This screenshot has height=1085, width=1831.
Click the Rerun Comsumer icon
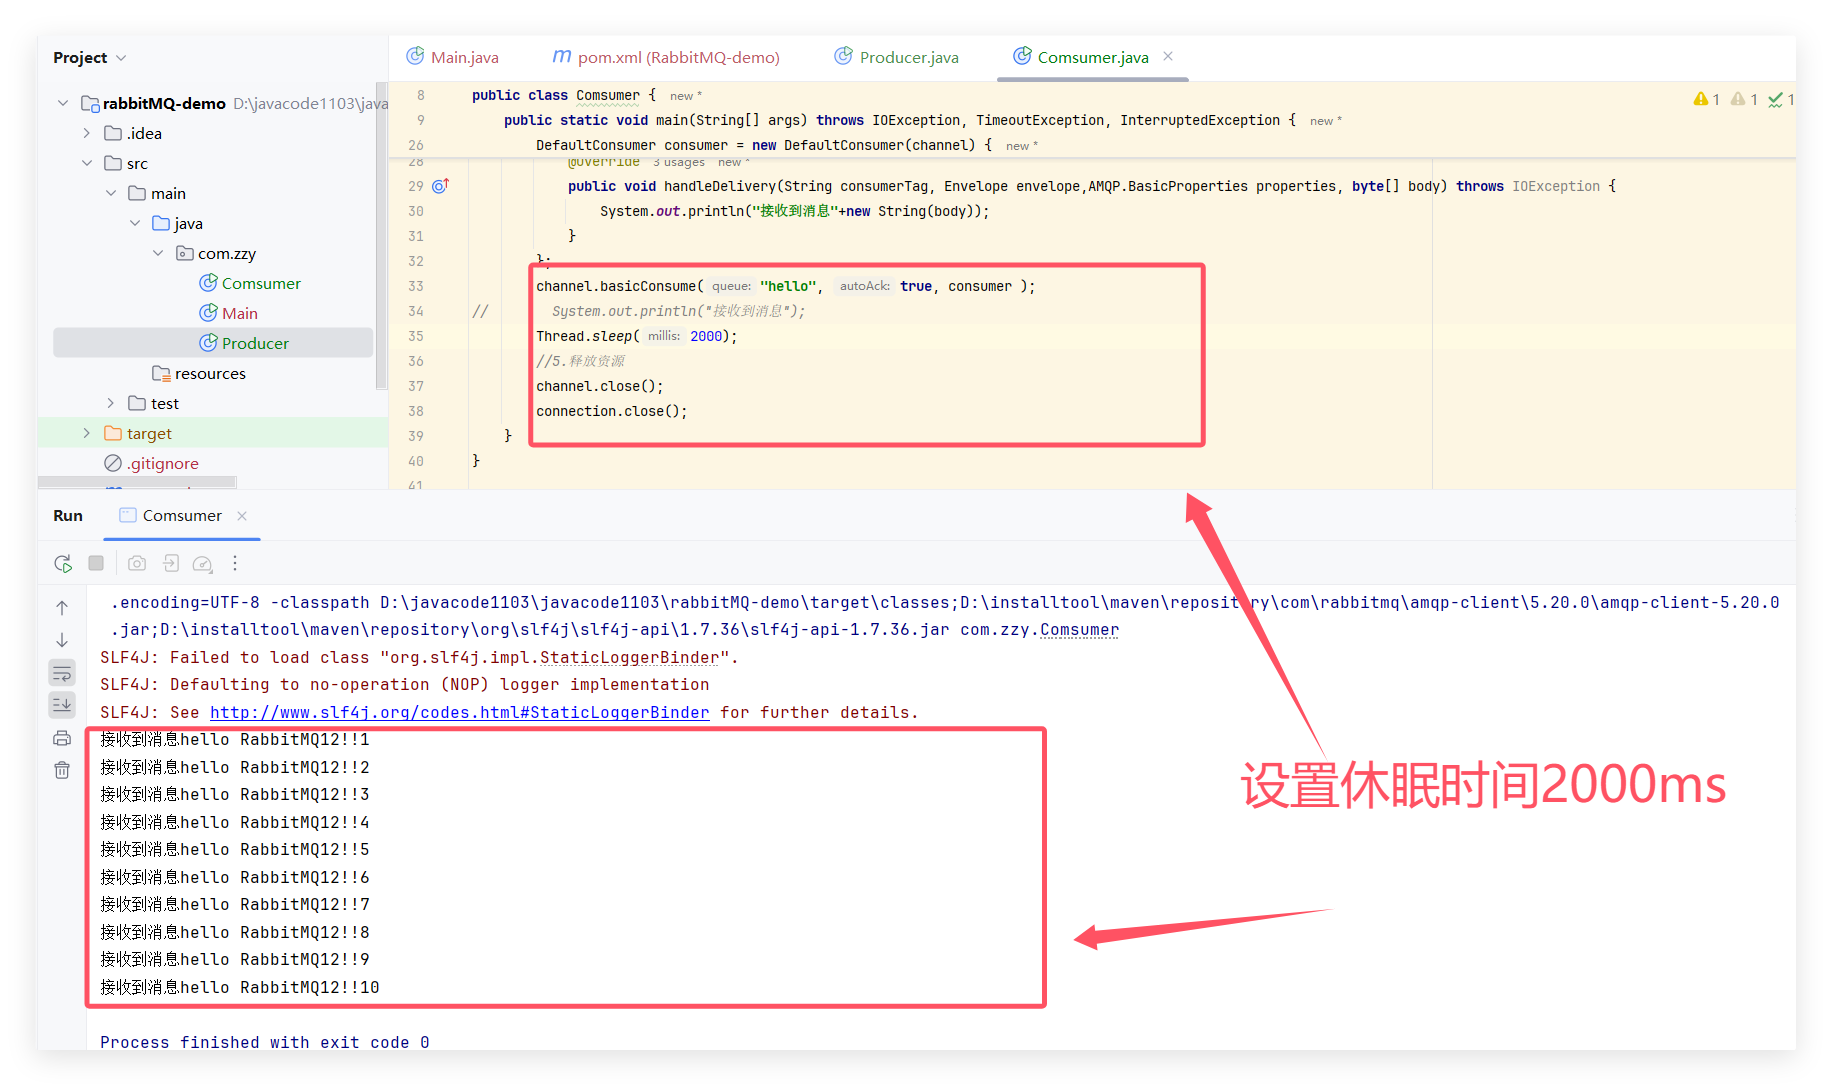pyautogui.click(x=63, y=564)
